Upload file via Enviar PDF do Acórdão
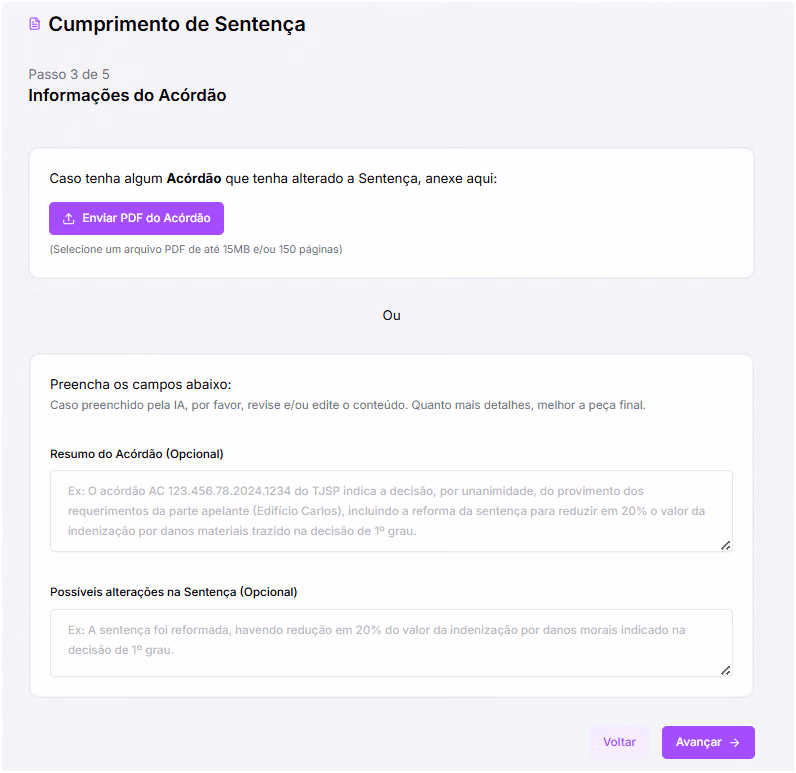 point(136,218)
